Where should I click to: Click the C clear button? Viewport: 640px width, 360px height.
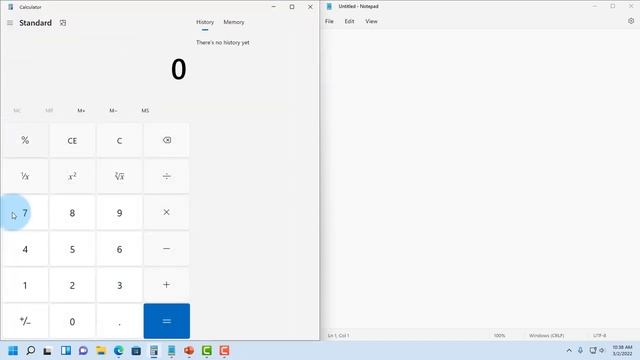pos(119,140)
